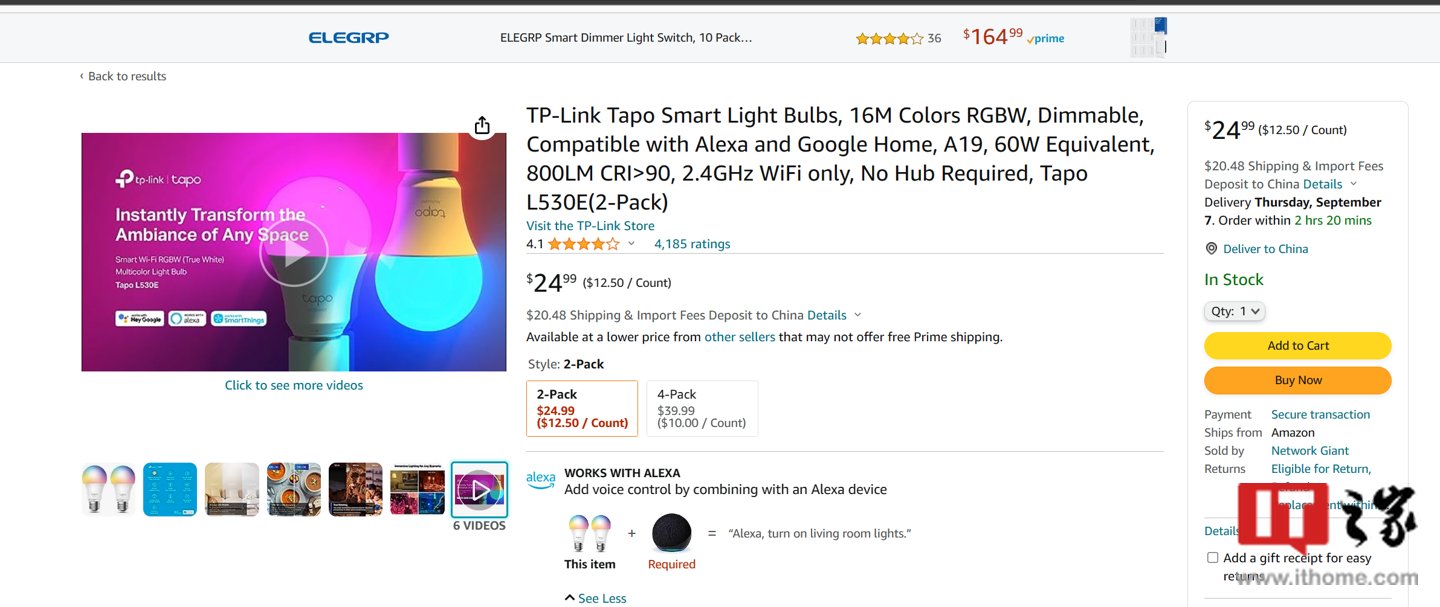Click the Alexa logo icon

540,480
